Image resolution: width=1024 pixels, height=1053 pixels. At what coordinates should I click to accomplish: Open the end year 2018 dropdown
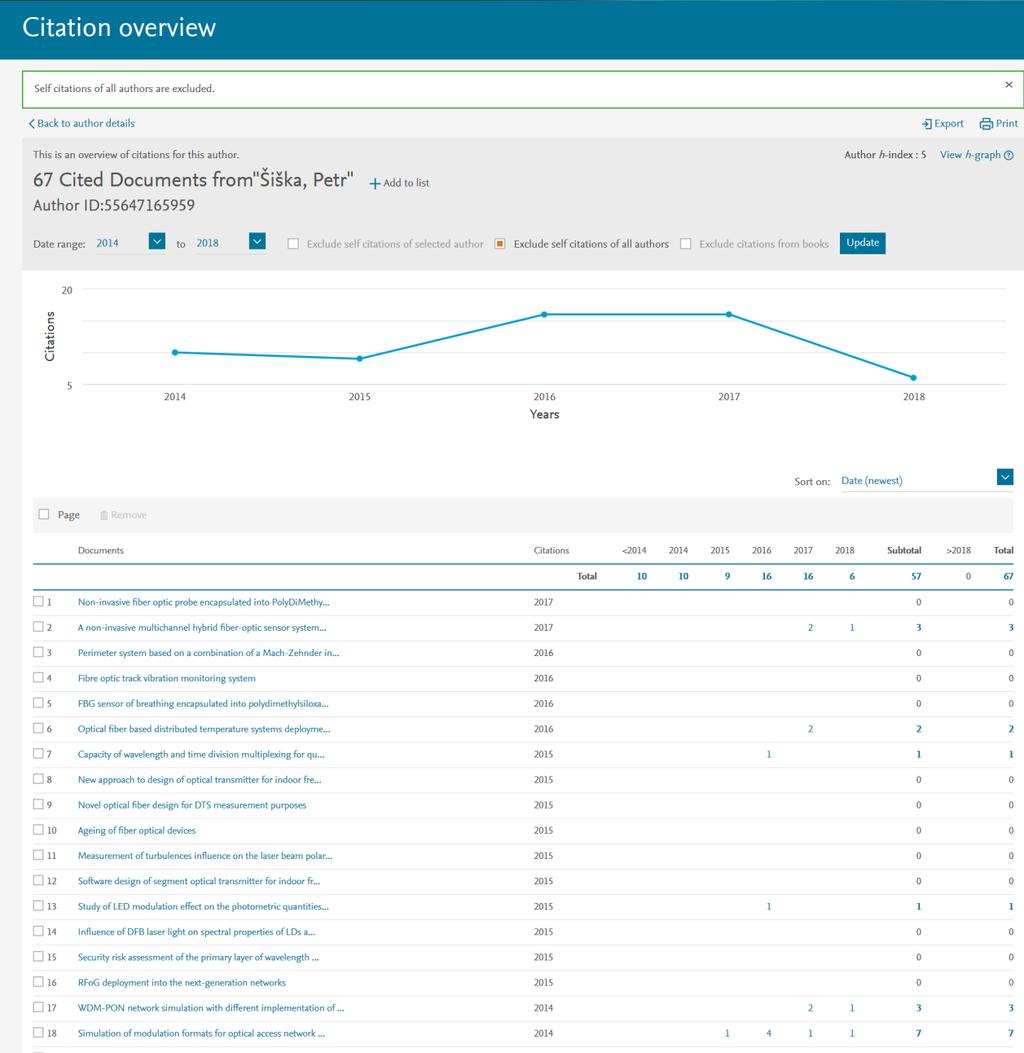pyautogui.click(x=257, y=241)
